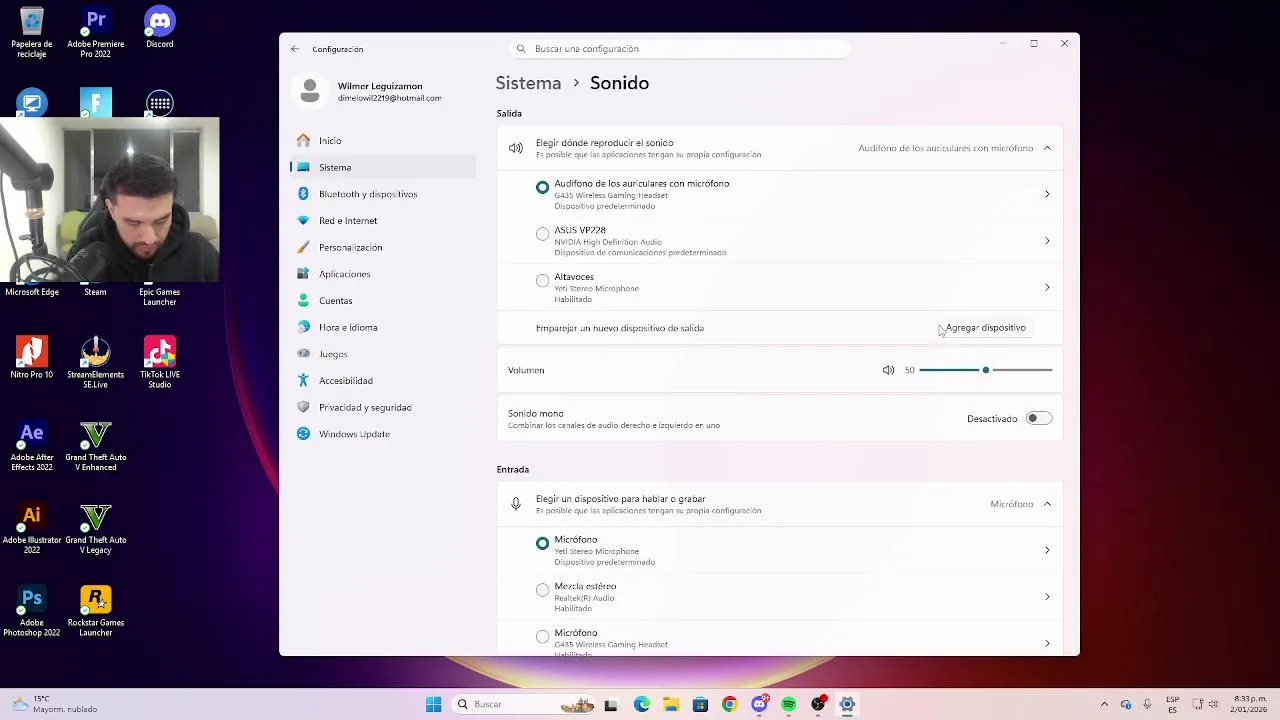Open Task View in the taskbar
The height and width of the screenshot is (720, 1280).
click(x=611, y=704)
